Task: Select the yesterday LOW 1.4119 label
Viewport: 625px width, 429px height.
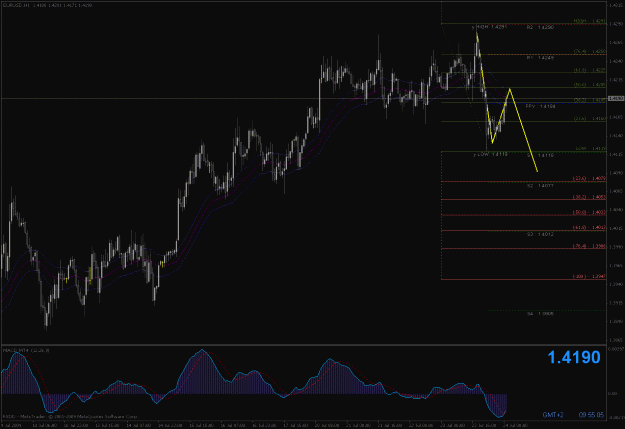Action: tap(491, 154)
